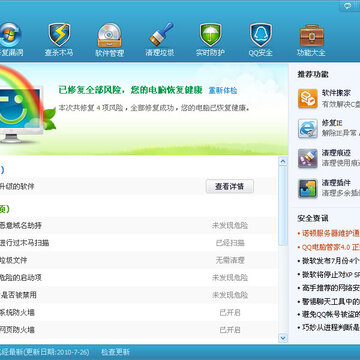This screenshot has width=360, height=360.
Task: Launch the 清理插件 puzzle icon
Action: click(308, 189)
